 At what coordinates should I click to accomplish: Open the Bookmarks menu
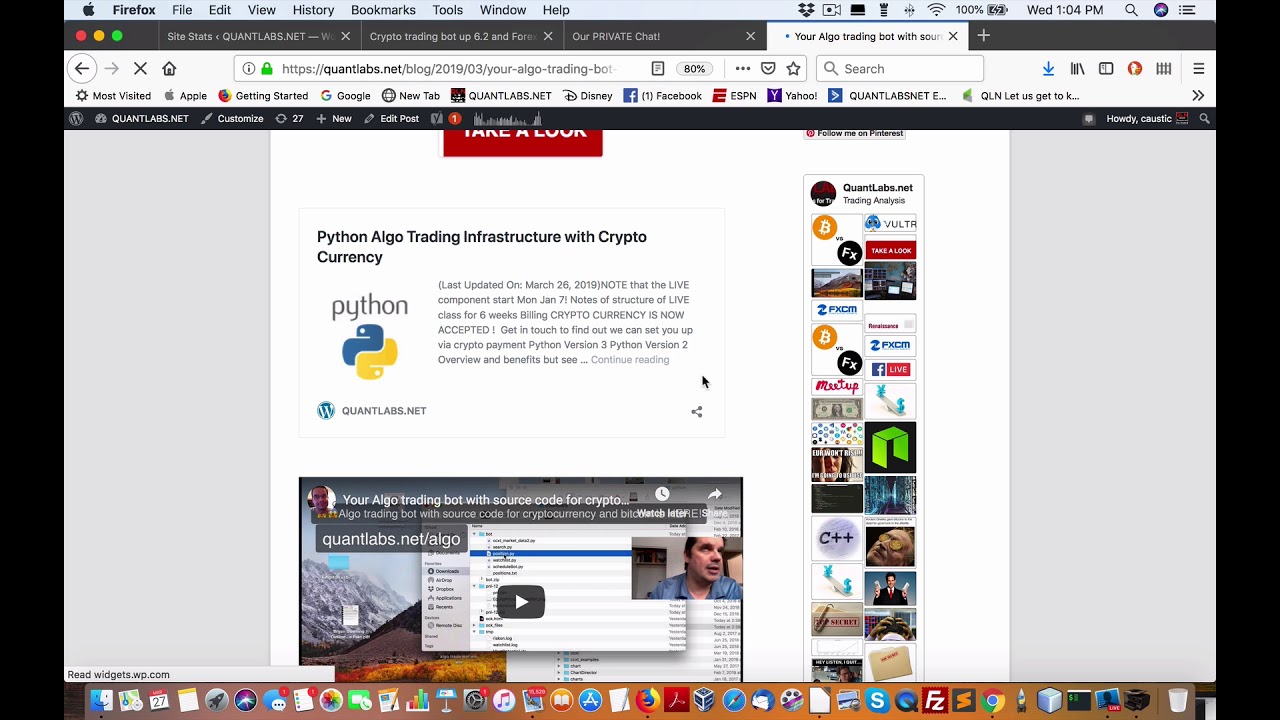383,10
